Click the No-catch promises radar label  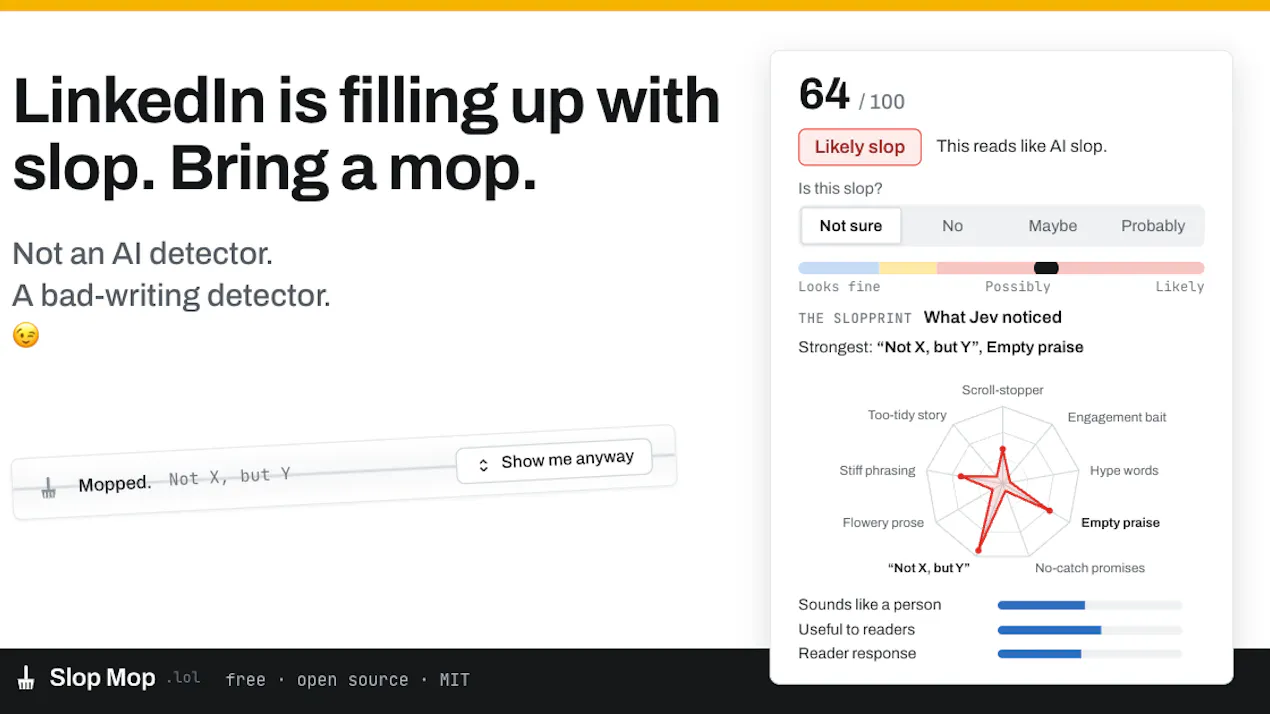click(x=1090, y=568)
